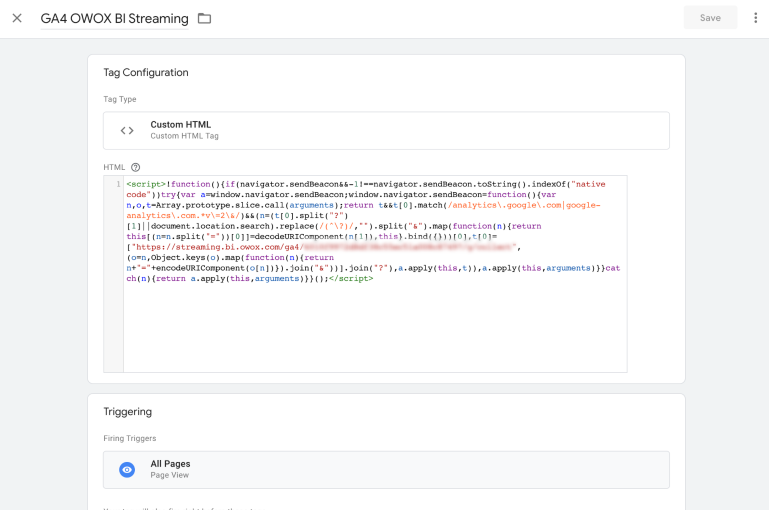The height and width of the screenshot is (510, 769).
Task: Click the closing </script> tag in code
Action: (x=351, y=279)
